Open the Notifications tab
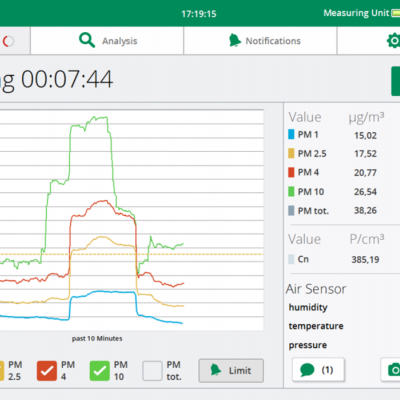The image size is (400, 400). [x=260, y=41]
